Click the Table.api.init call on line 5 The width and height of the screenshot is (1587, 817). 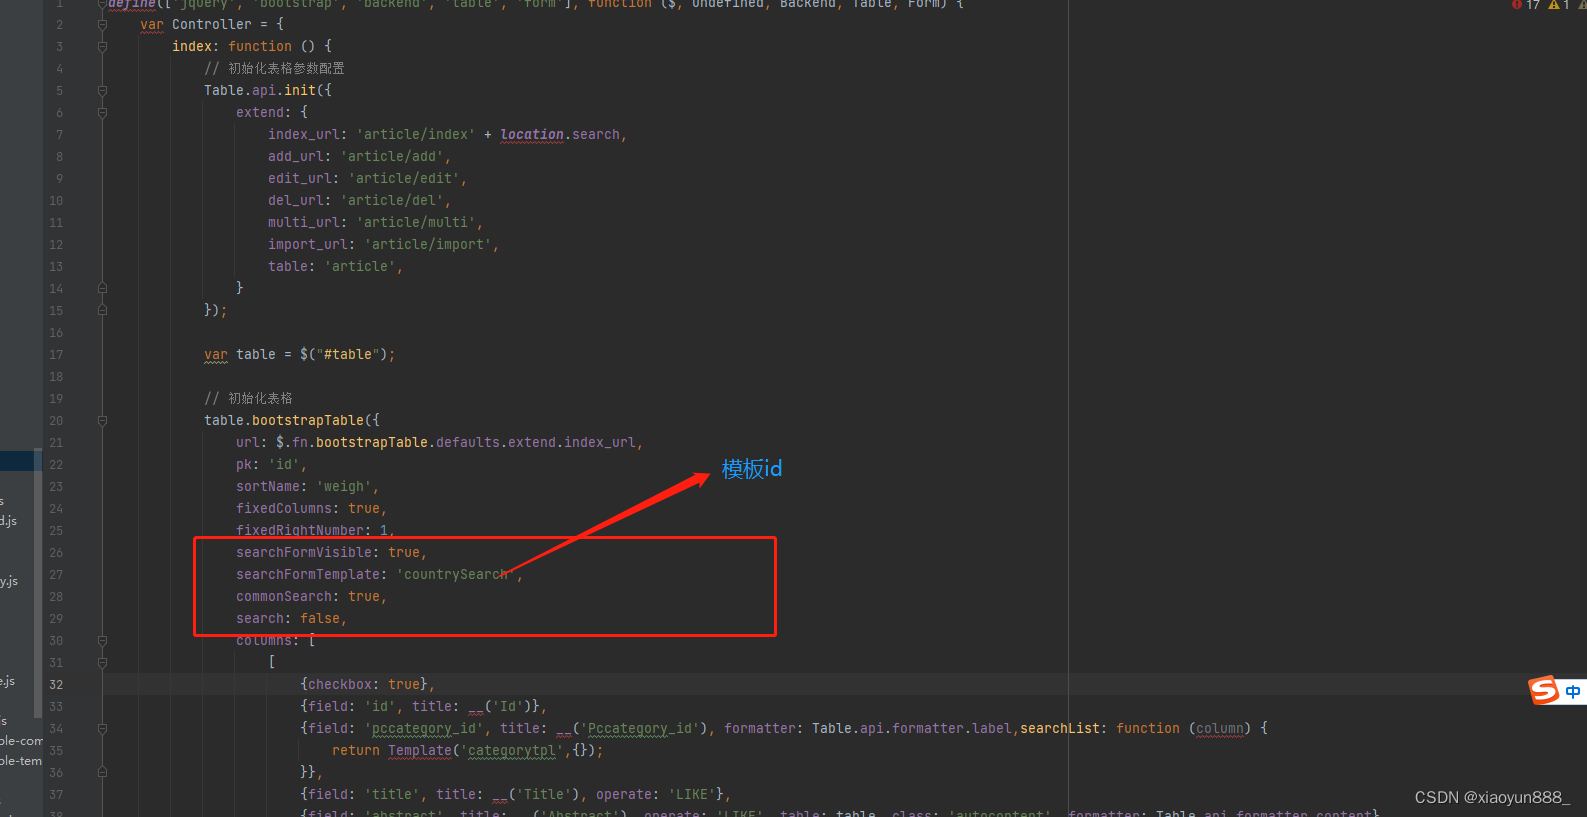click(260, 90)
